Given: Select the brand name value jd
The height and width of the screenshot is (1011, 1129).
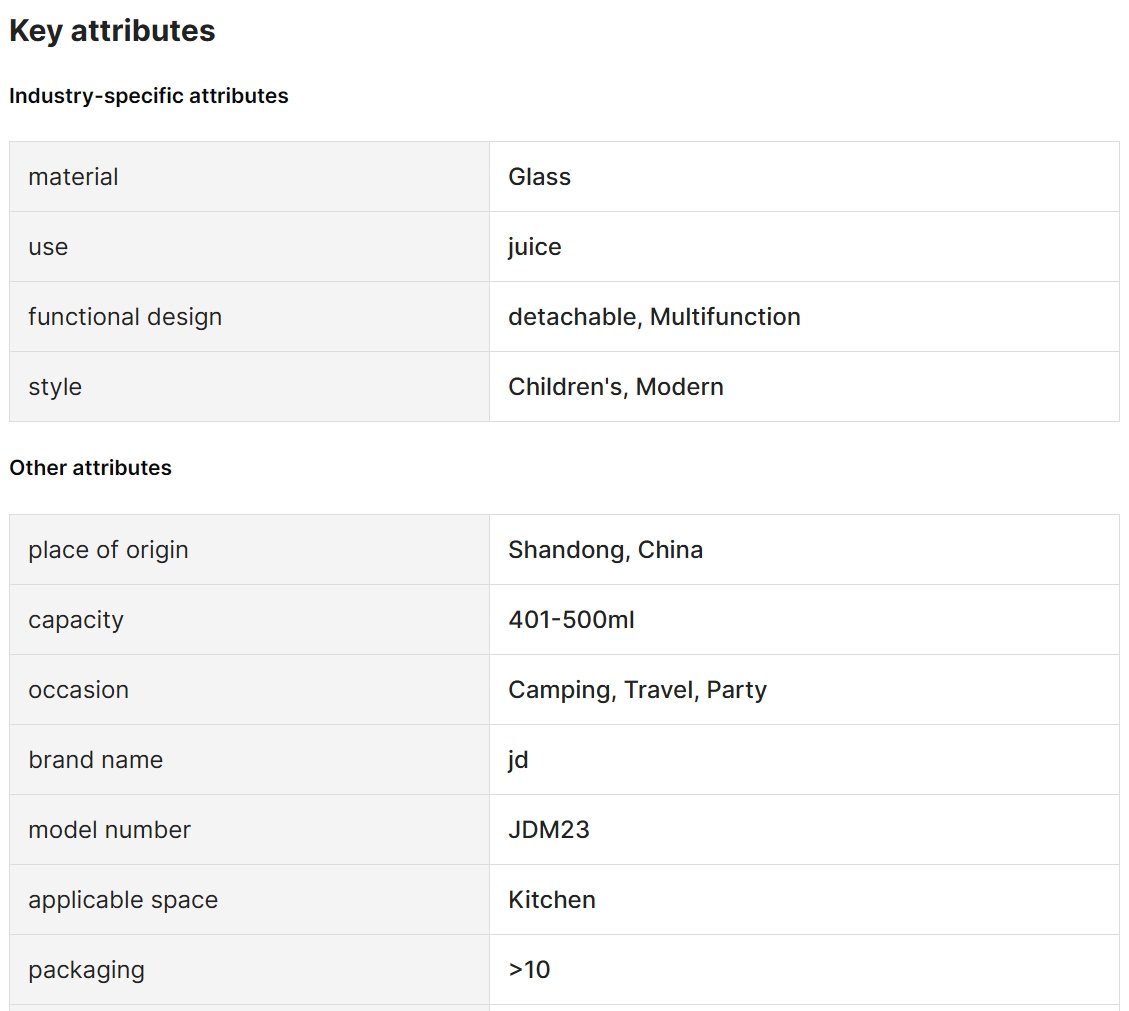Looking at the screenshot, I should coord(518,760).
